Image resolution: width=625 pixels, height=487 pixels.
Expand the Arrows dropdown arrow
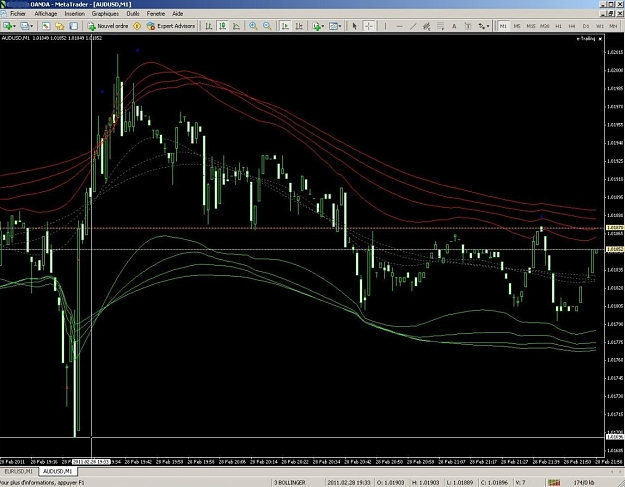pos(488,26)
